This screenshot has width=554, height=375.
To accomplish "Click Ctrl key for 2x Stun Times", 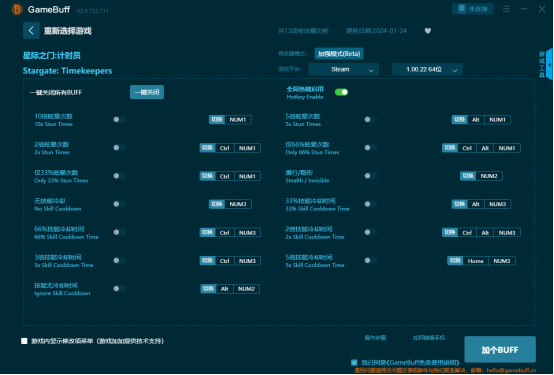I will tap(225, 148).
